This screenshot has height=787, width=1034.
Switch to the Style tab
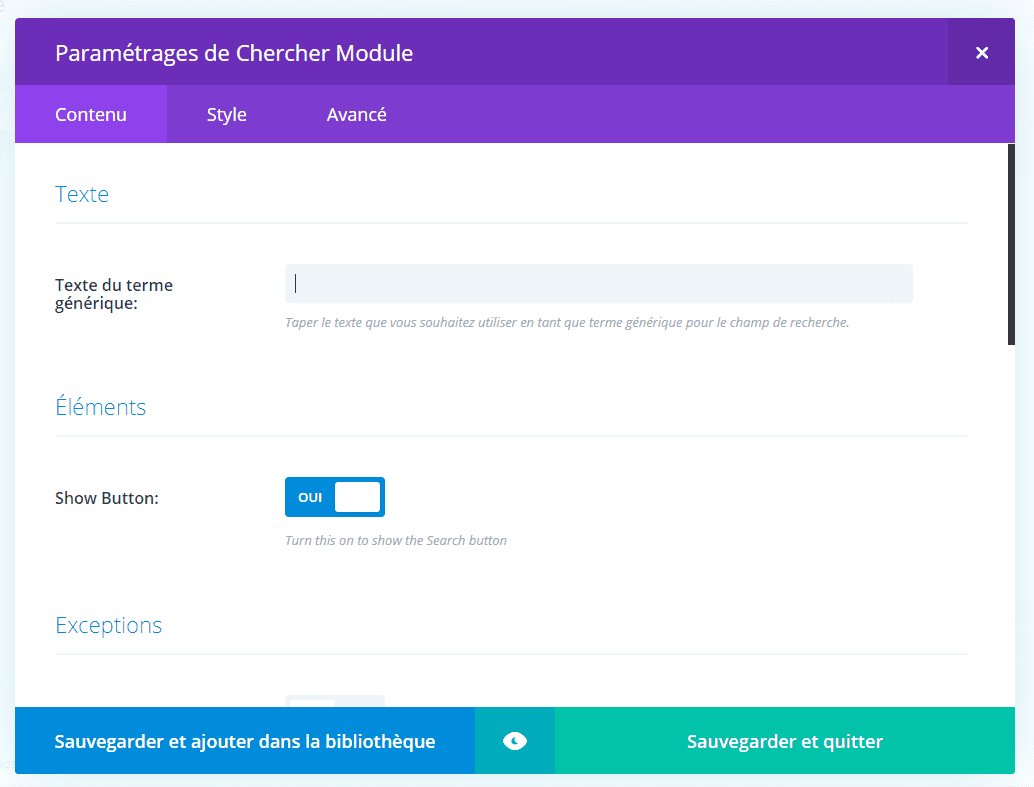coord(226,114)
